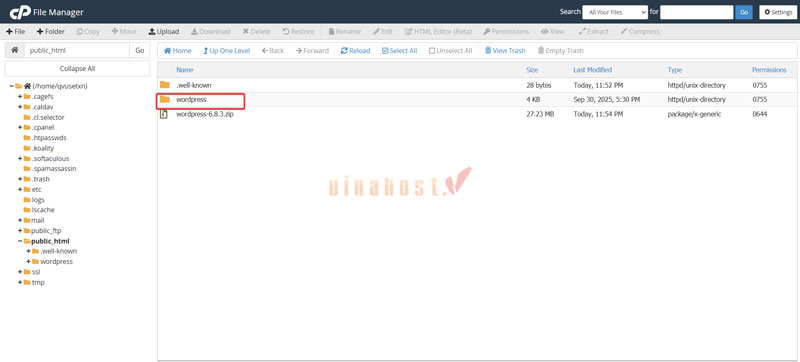
Task: Select .koality in the tree
Action: (x=43, y=148)
